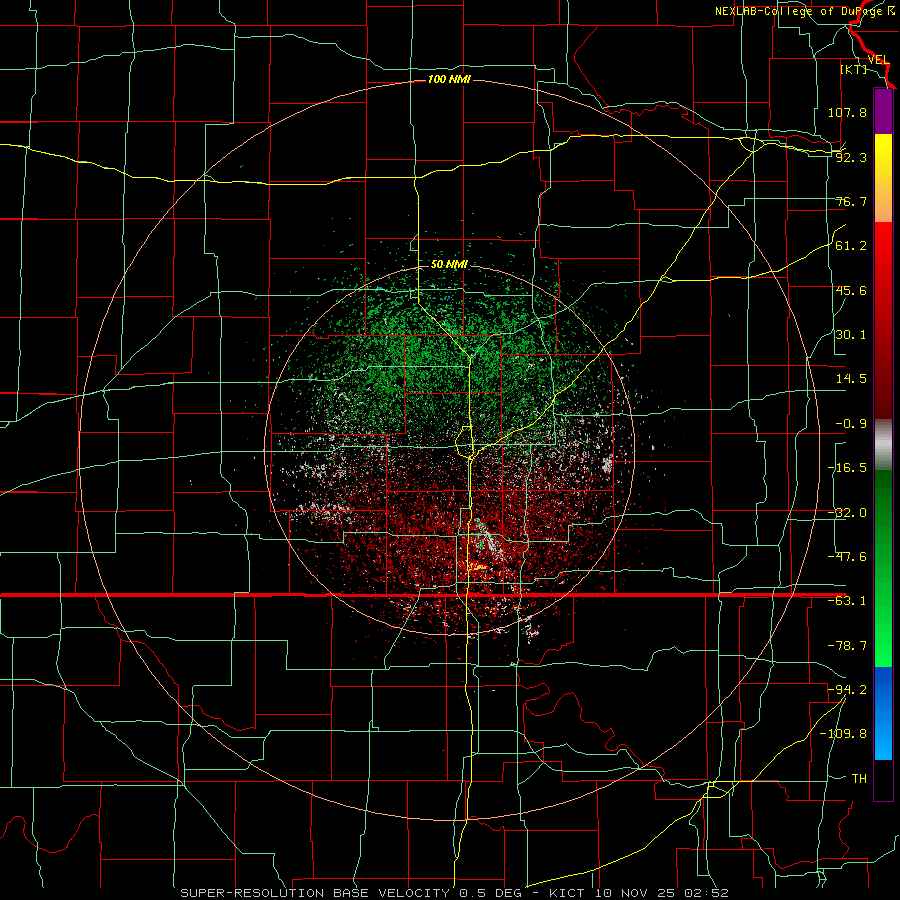Click the -109.8 velocity scale value
The height and width of the screenshot is (900, 900).
click(843, 734)
